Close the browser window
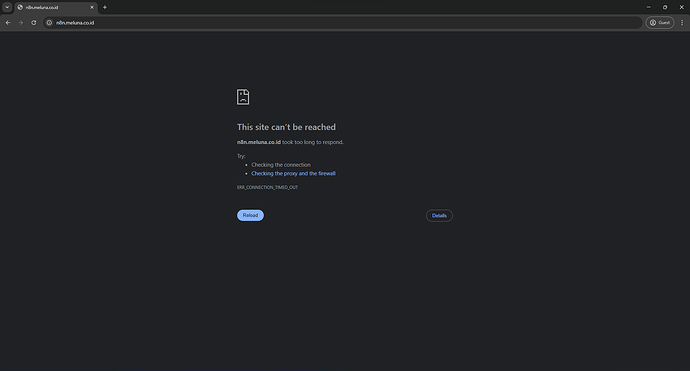690x371 pixels. pos(682,7)
